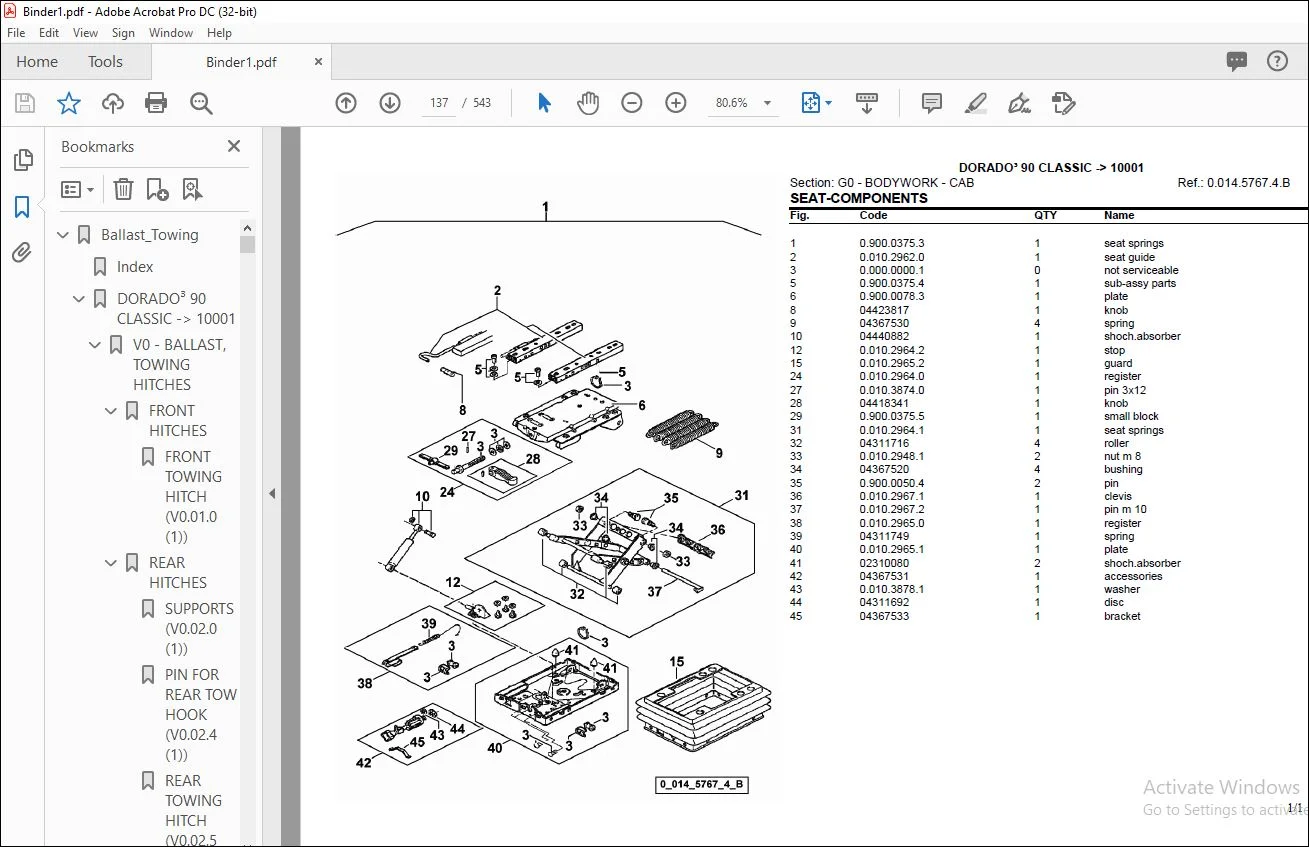Open the Sign document tool
The height and width of the screenshot is (847, 1309).
(x=1020, y=103)
